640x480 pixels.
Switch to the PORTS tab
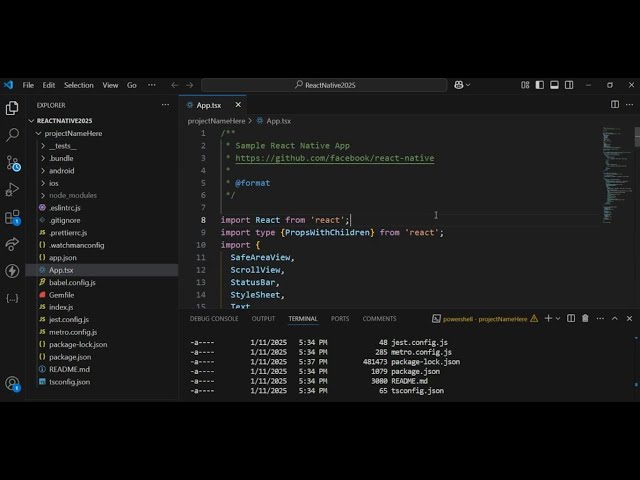(340, 318)
